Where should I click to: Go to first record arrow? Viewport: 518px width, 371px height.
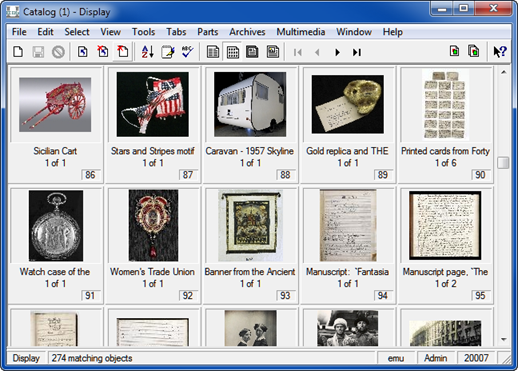[298, 52]
